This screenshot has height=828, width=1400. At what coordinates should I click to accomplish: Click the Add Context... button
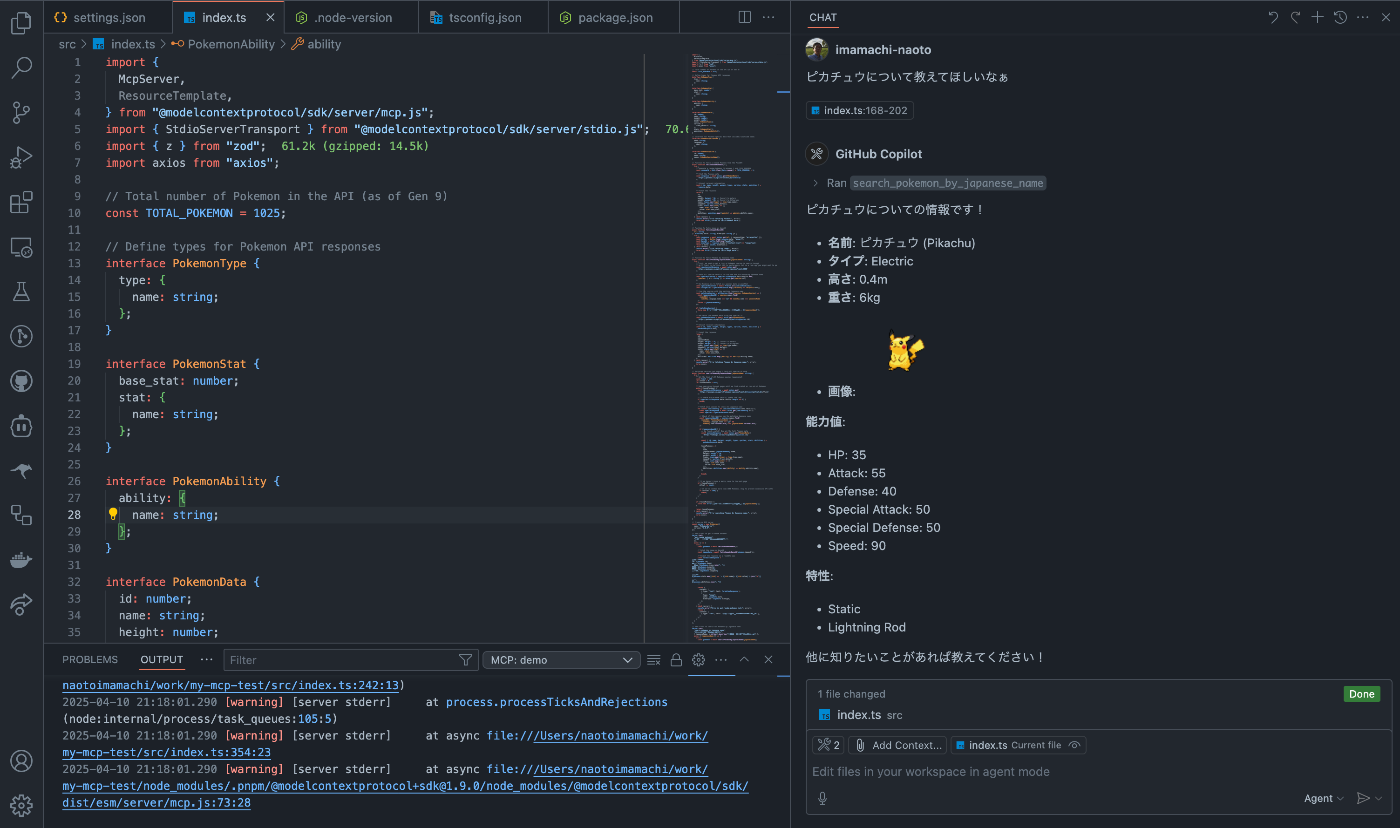coord(898,745)
